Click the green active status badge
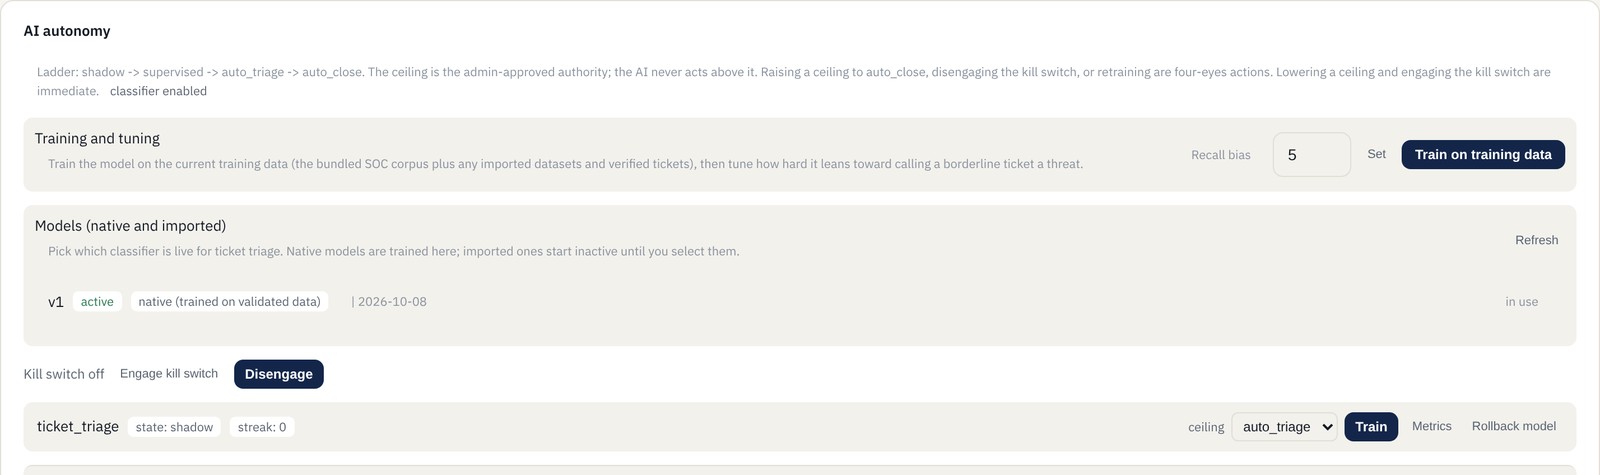Image resolution: width=1600 pixels, height=475 pixels. point(97,302)
